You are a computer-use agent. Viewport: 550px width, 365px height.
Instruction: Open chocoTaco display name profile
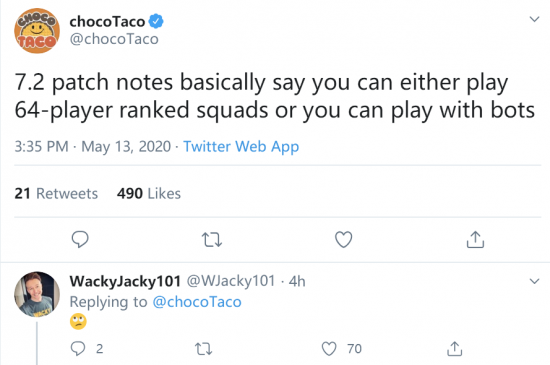107,22
